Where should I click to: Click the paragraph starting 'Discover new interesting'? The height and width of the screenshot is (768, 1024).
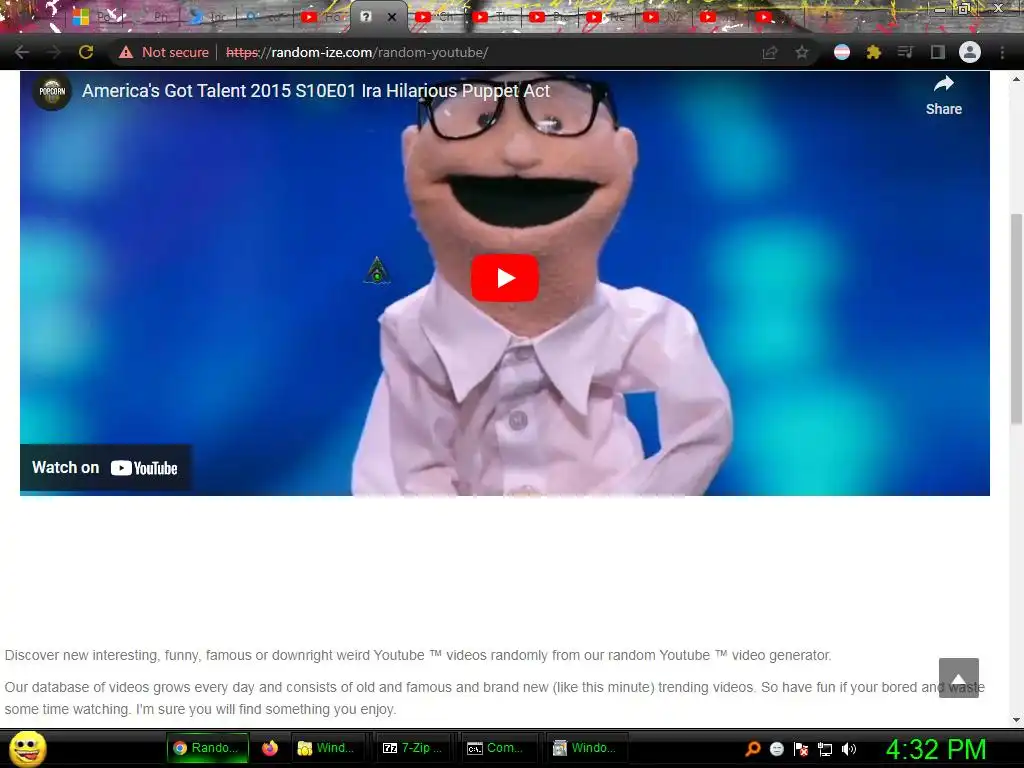pos(418,655)
